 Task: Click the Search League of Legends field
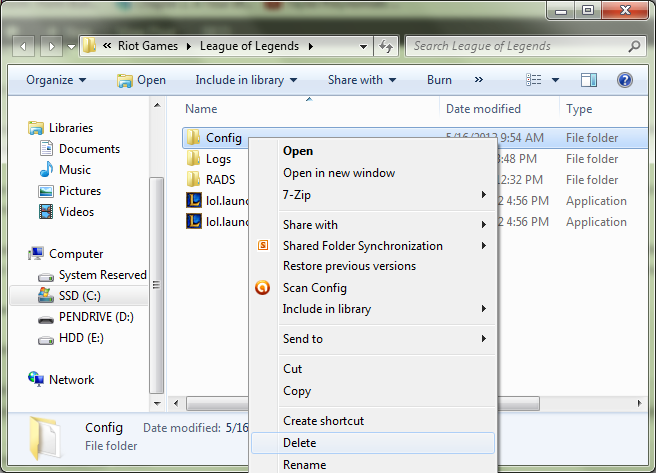click(x=515, y=46)
